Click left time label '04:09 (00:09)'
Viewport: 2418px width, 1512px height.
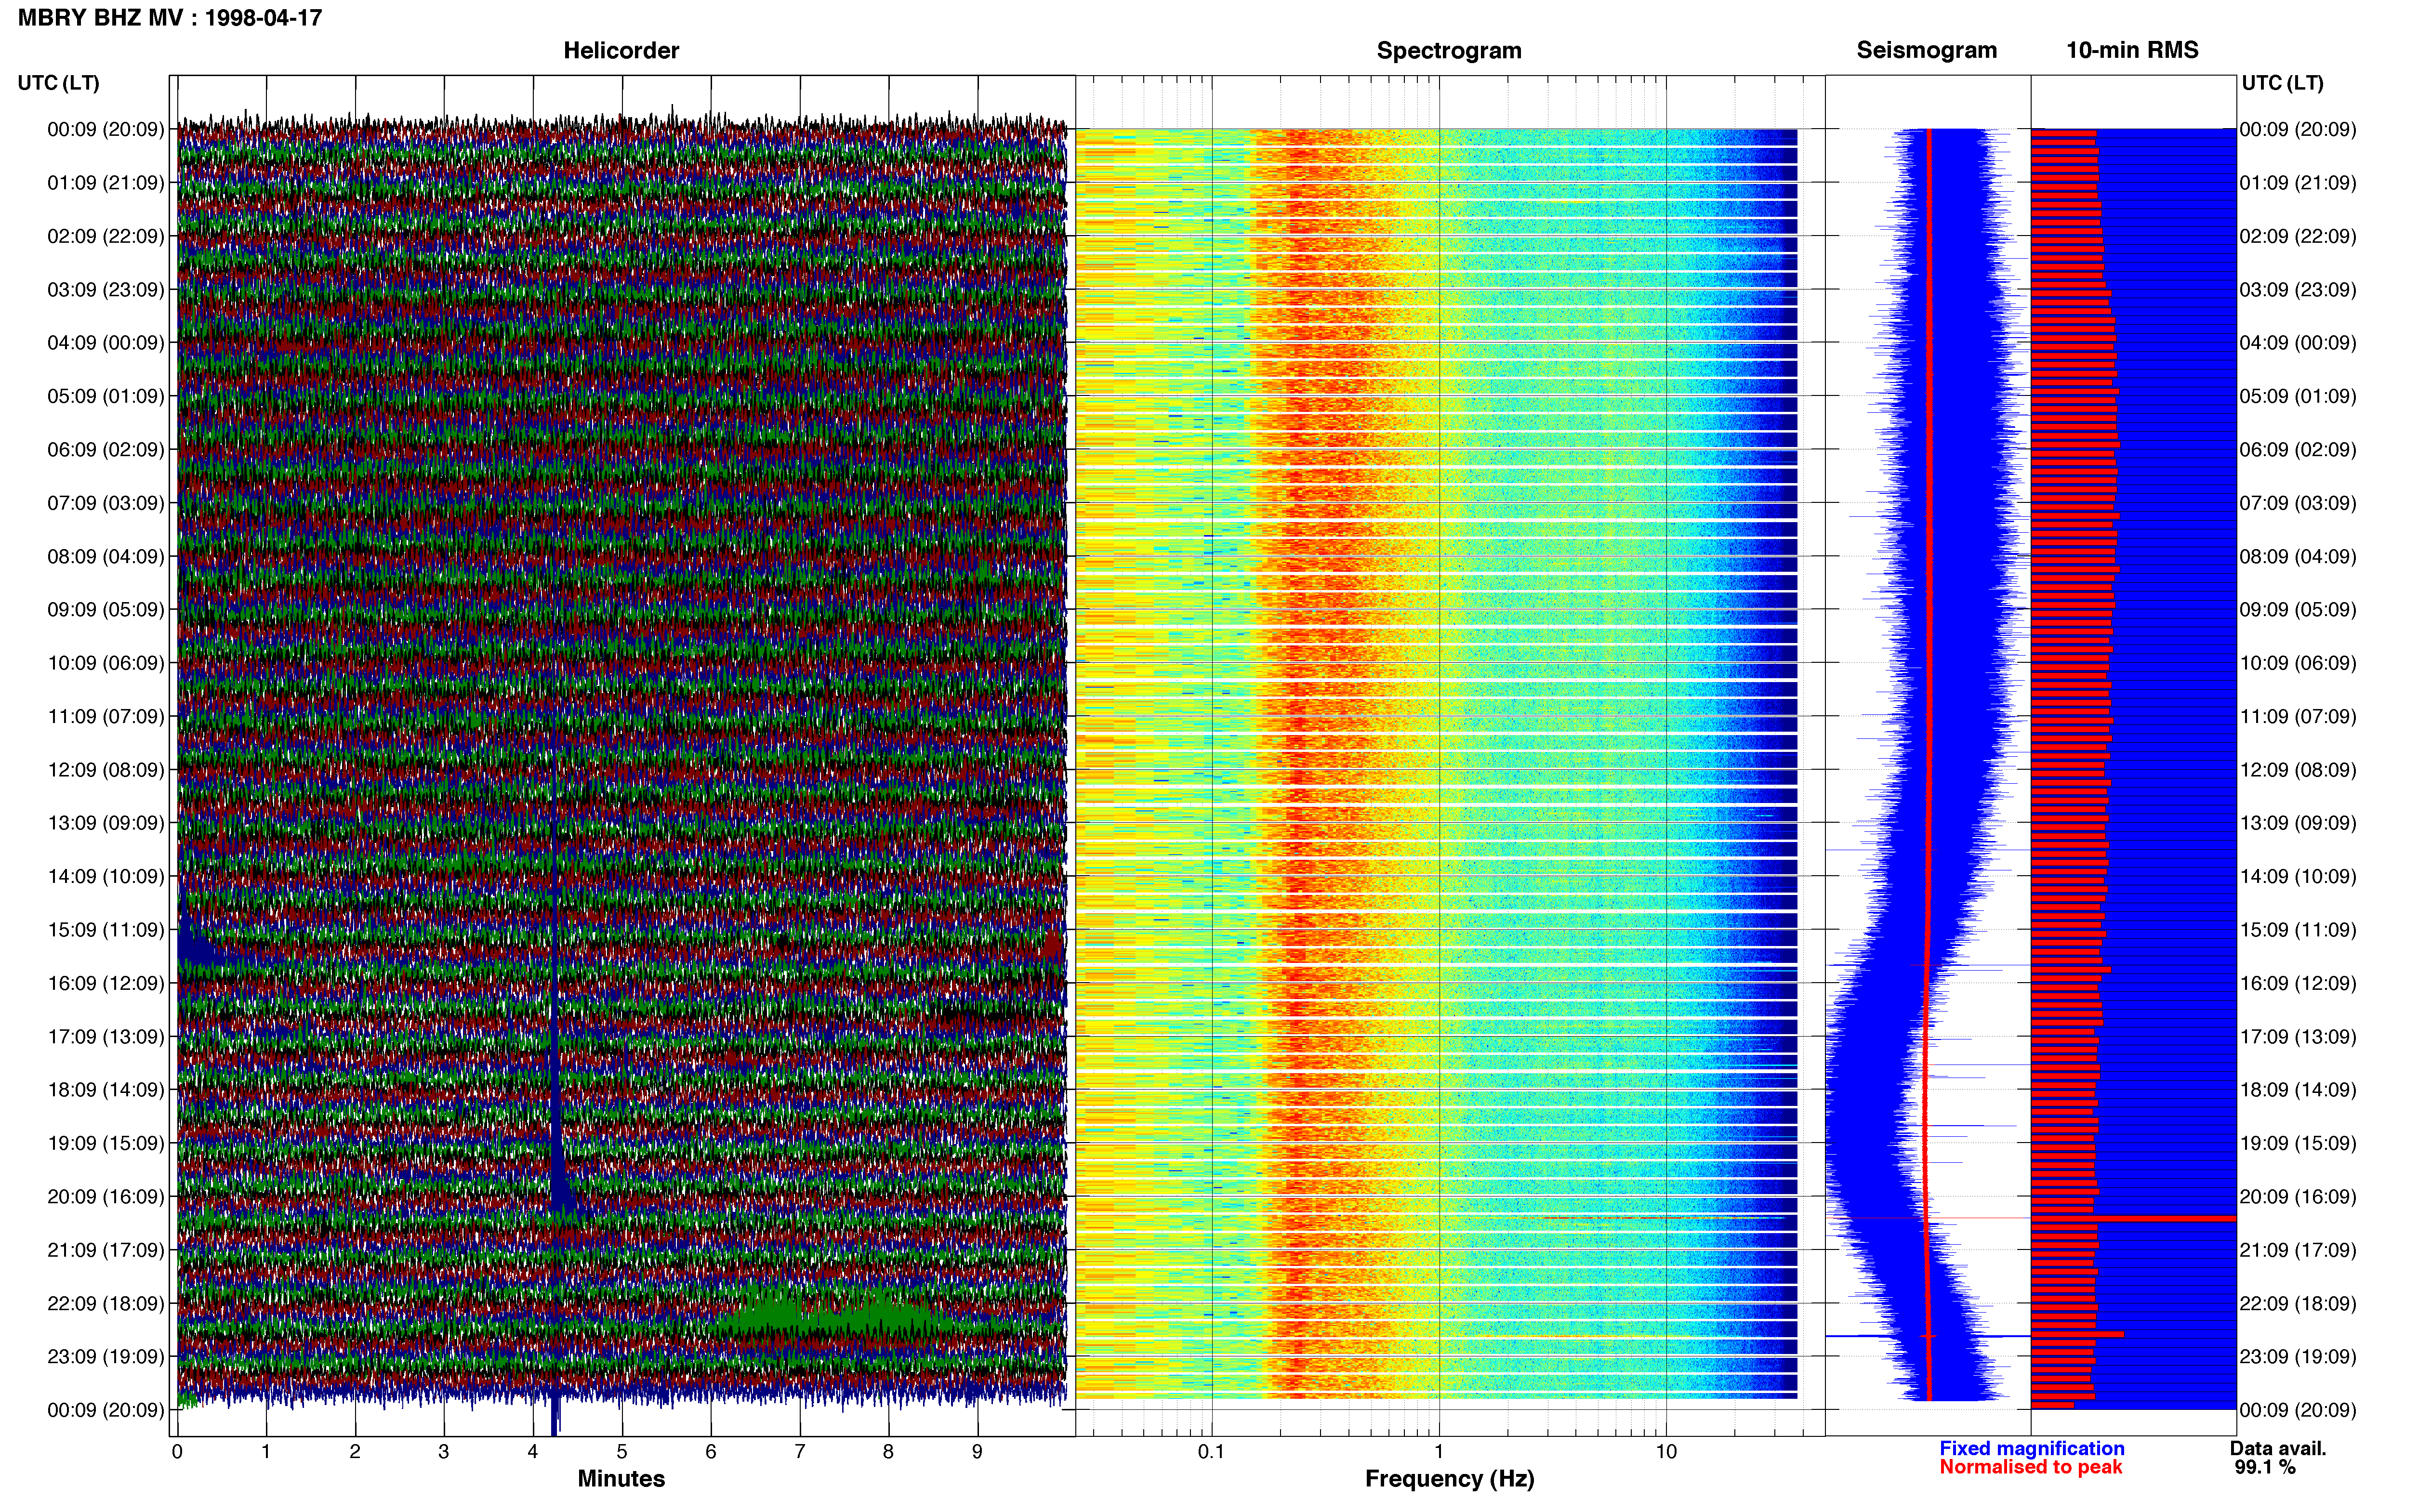point(106,343)
